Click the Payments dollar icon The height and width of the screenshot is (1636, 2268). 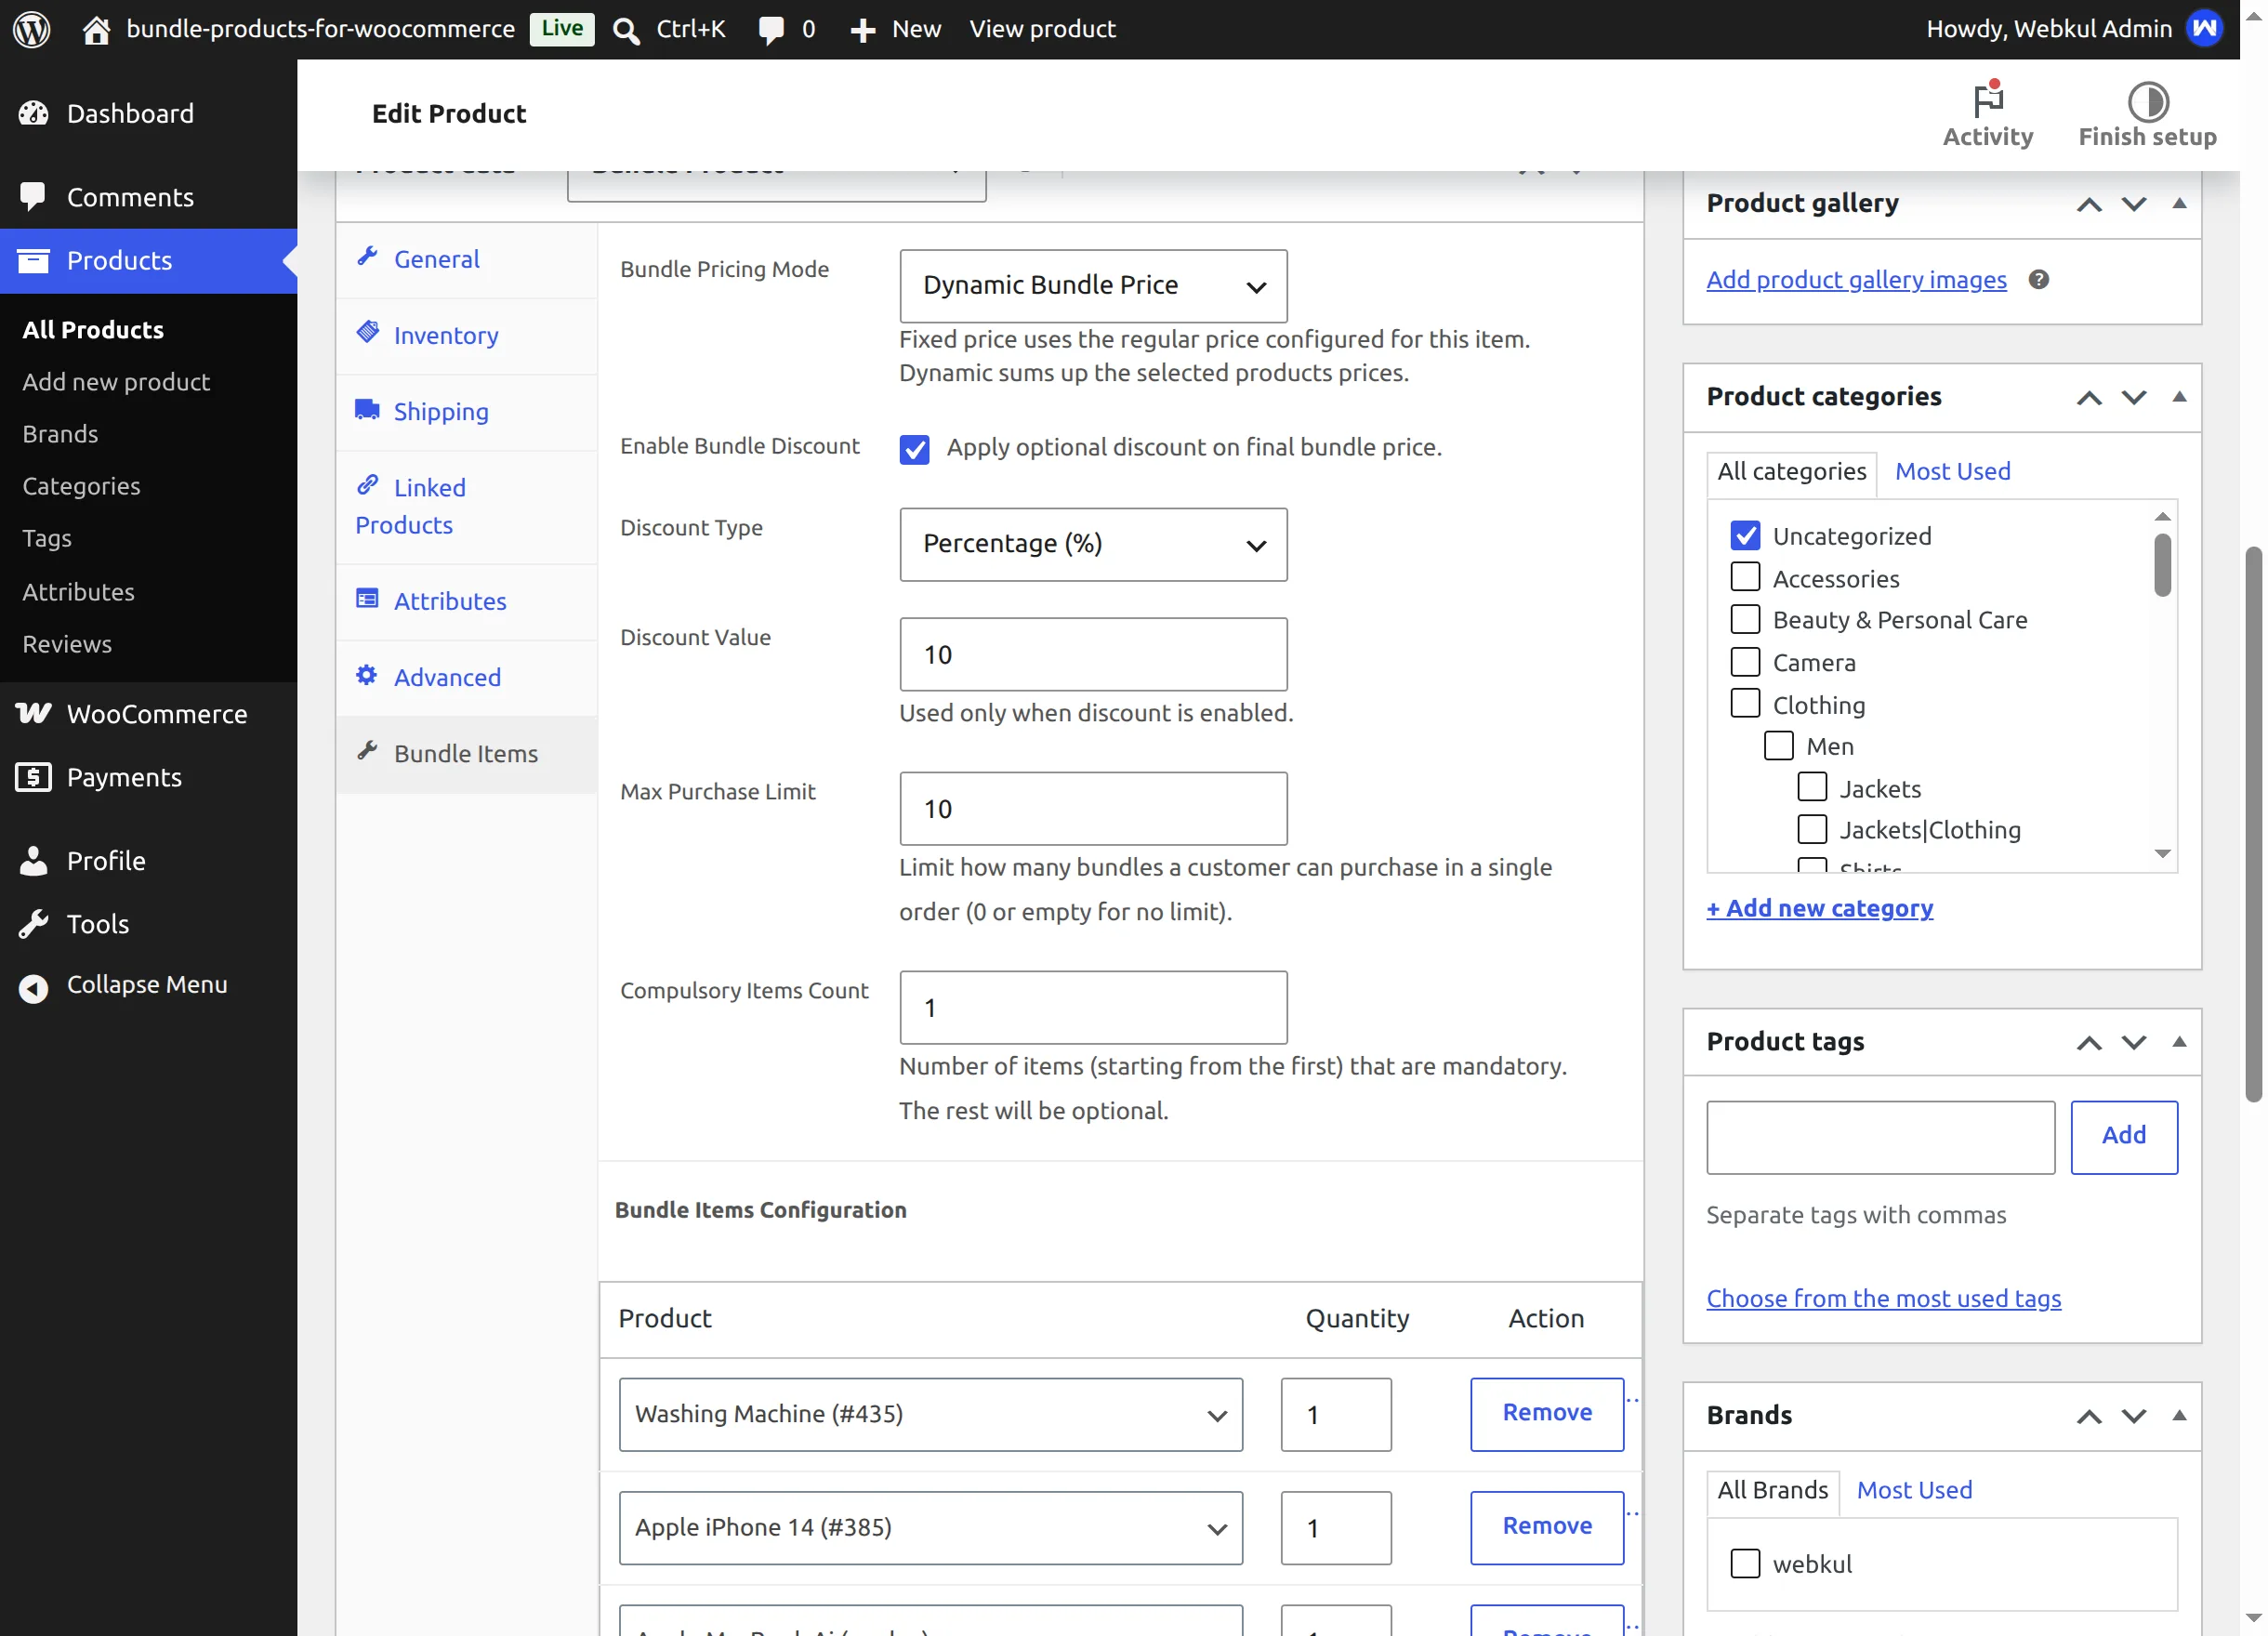click(x=33, y=776)
